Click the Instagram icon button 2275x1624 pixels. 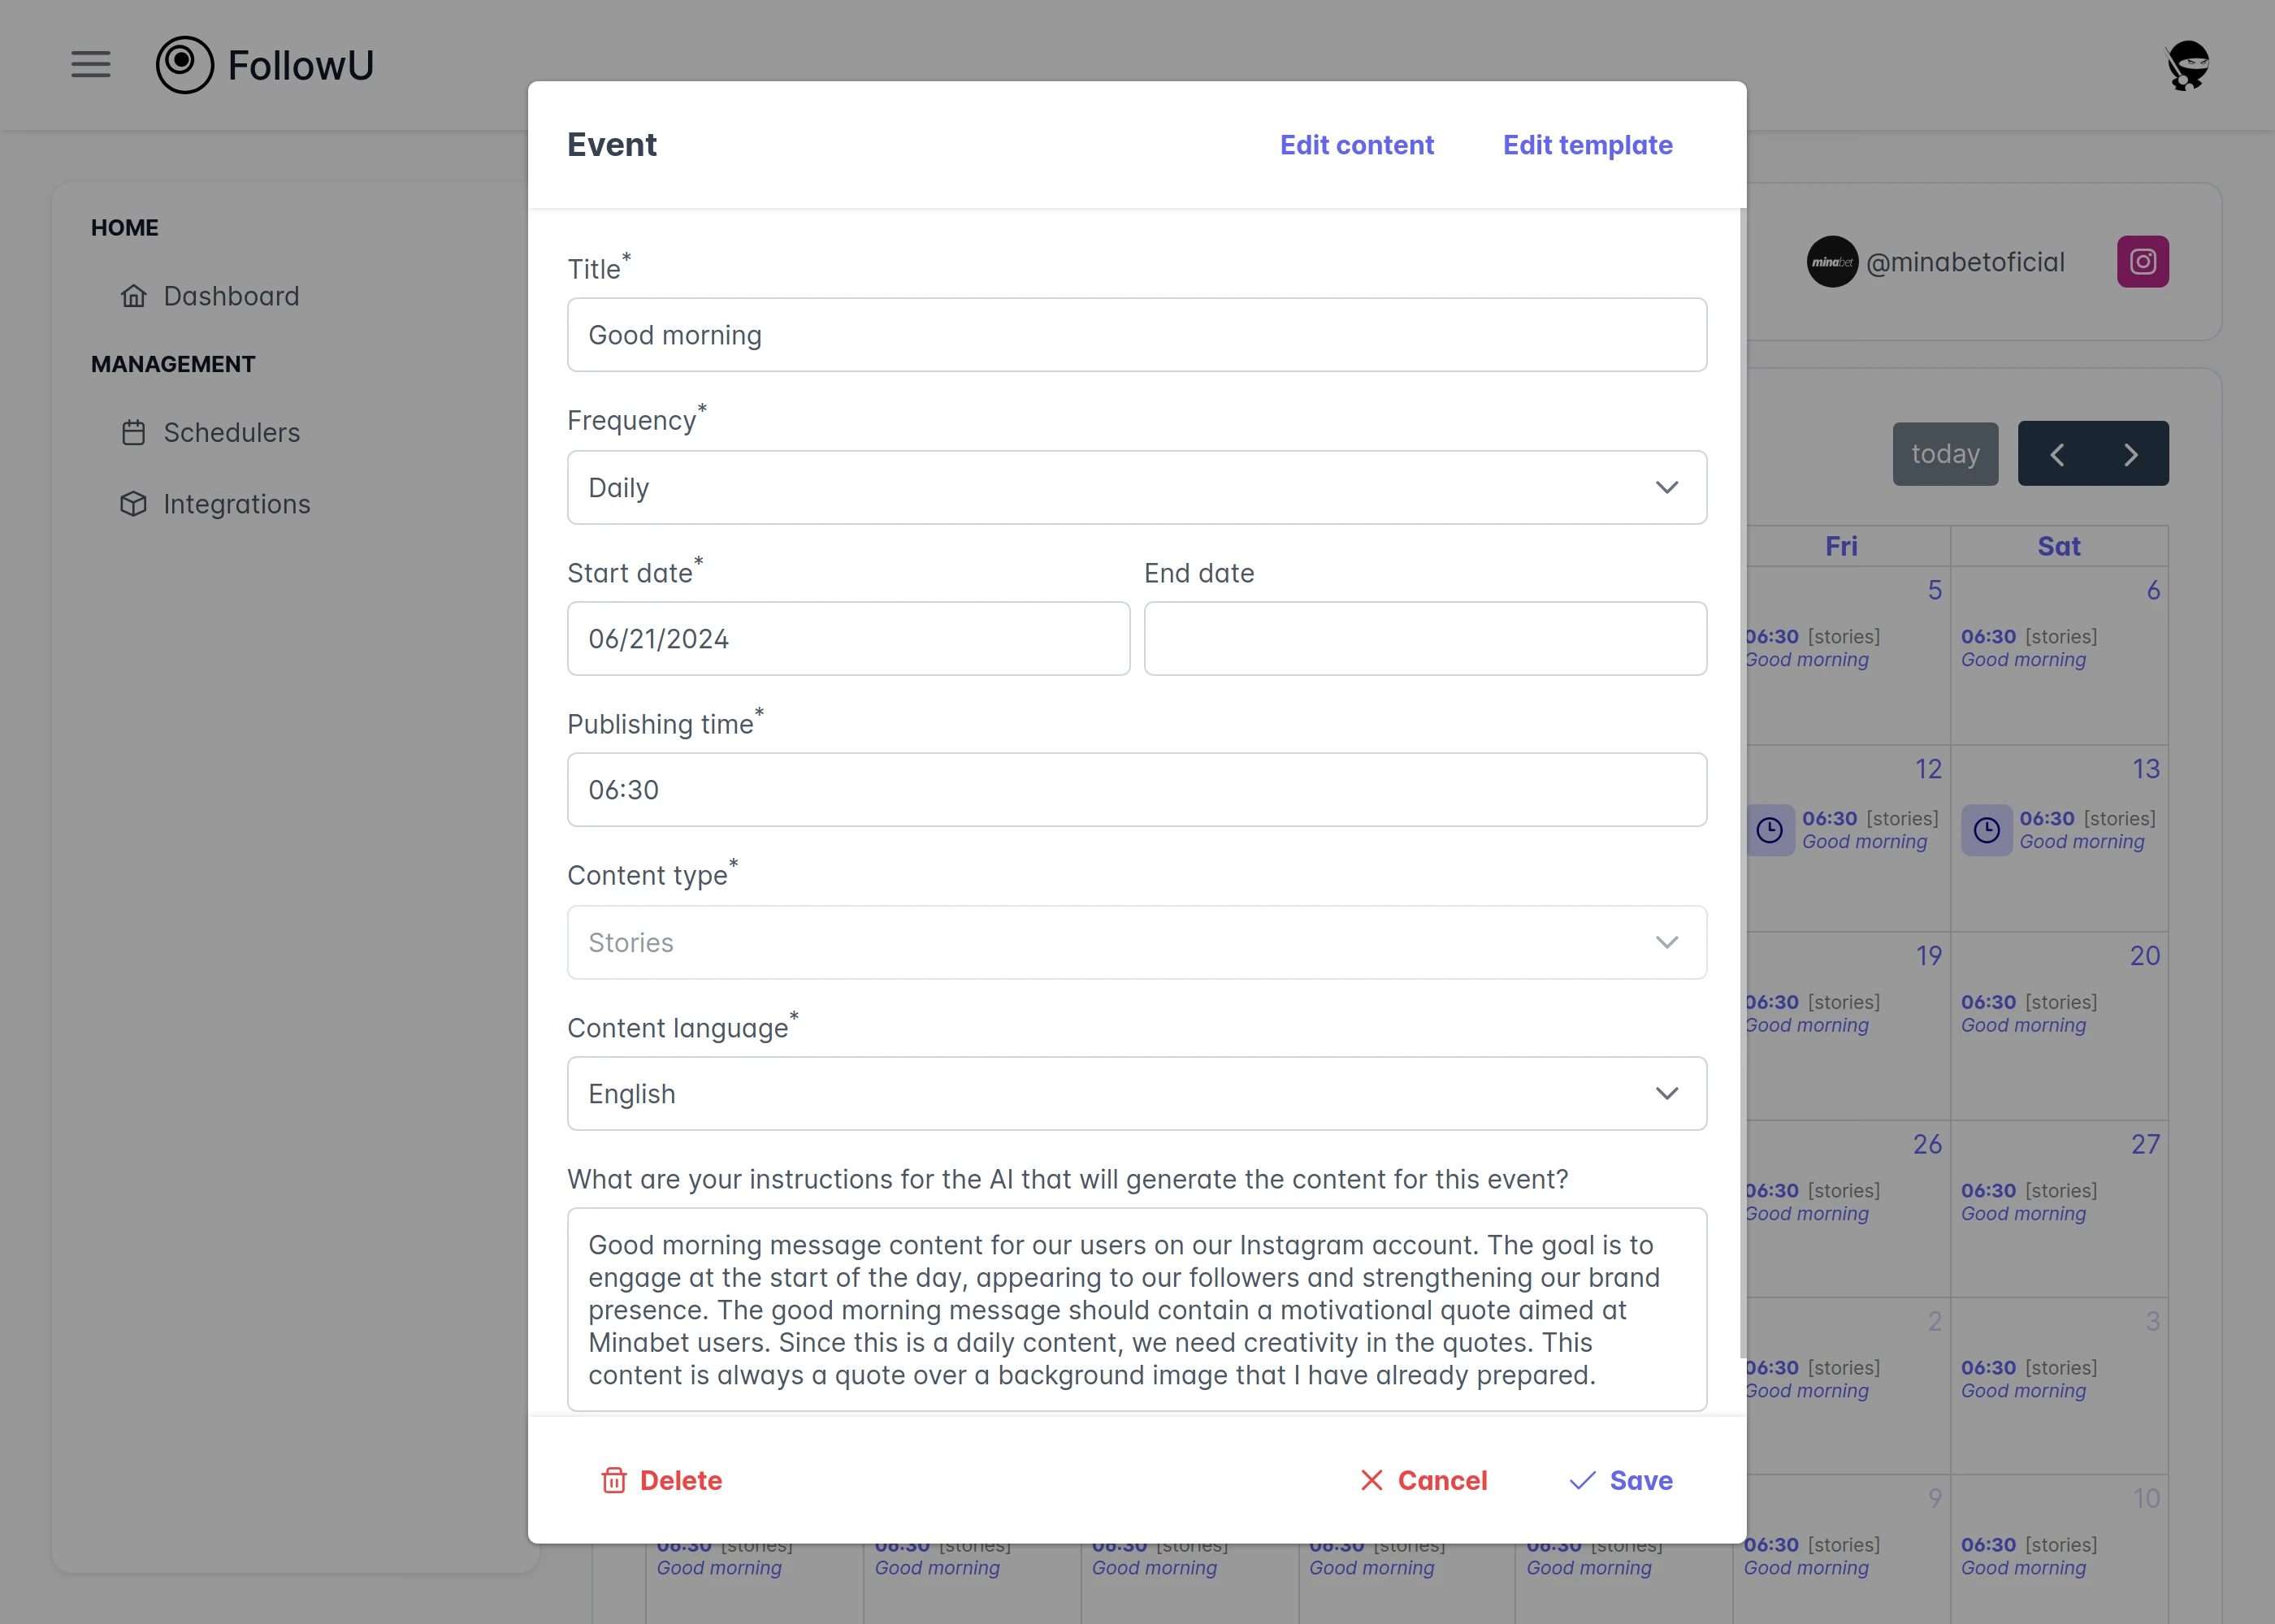pyautogui.click(x=2142, y=262)
